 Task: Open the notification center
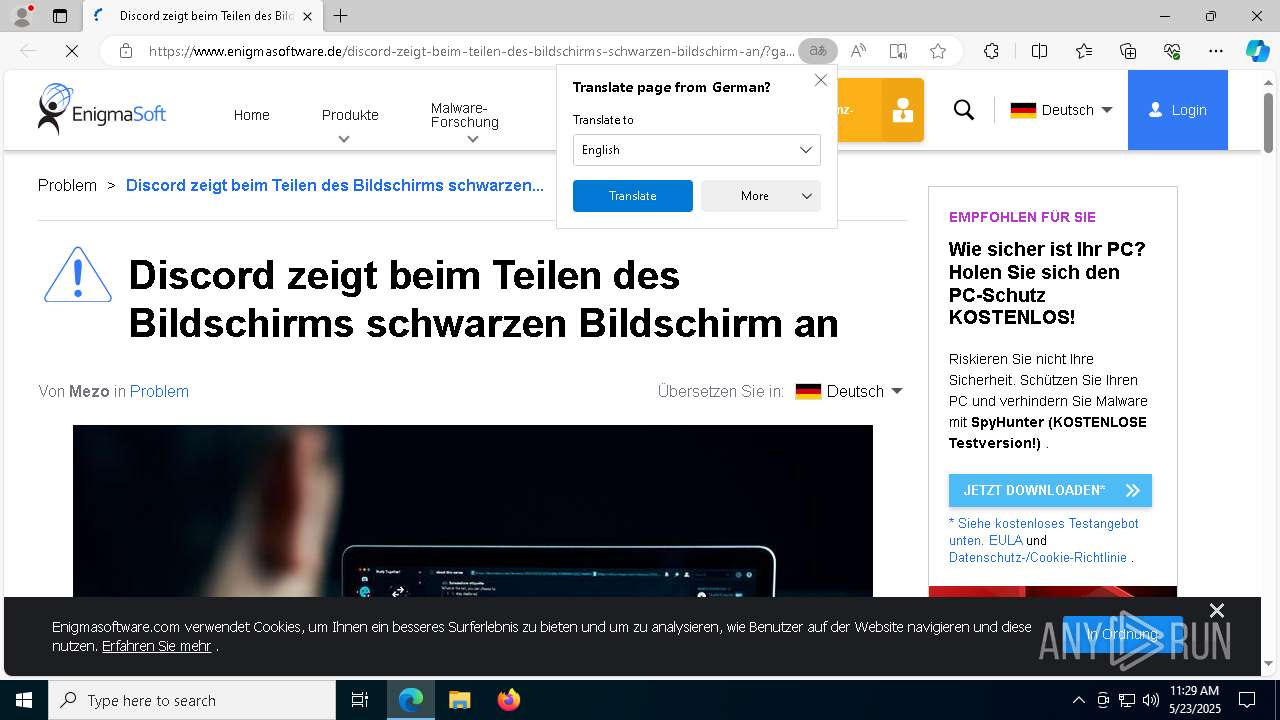1247,700
